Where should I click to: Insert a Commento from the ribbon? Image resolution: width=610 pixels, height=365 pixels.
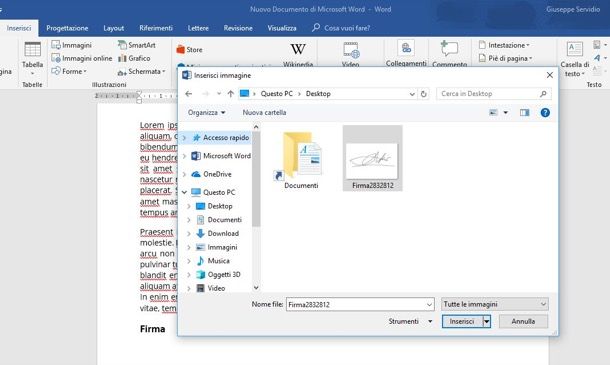[449, 54]
